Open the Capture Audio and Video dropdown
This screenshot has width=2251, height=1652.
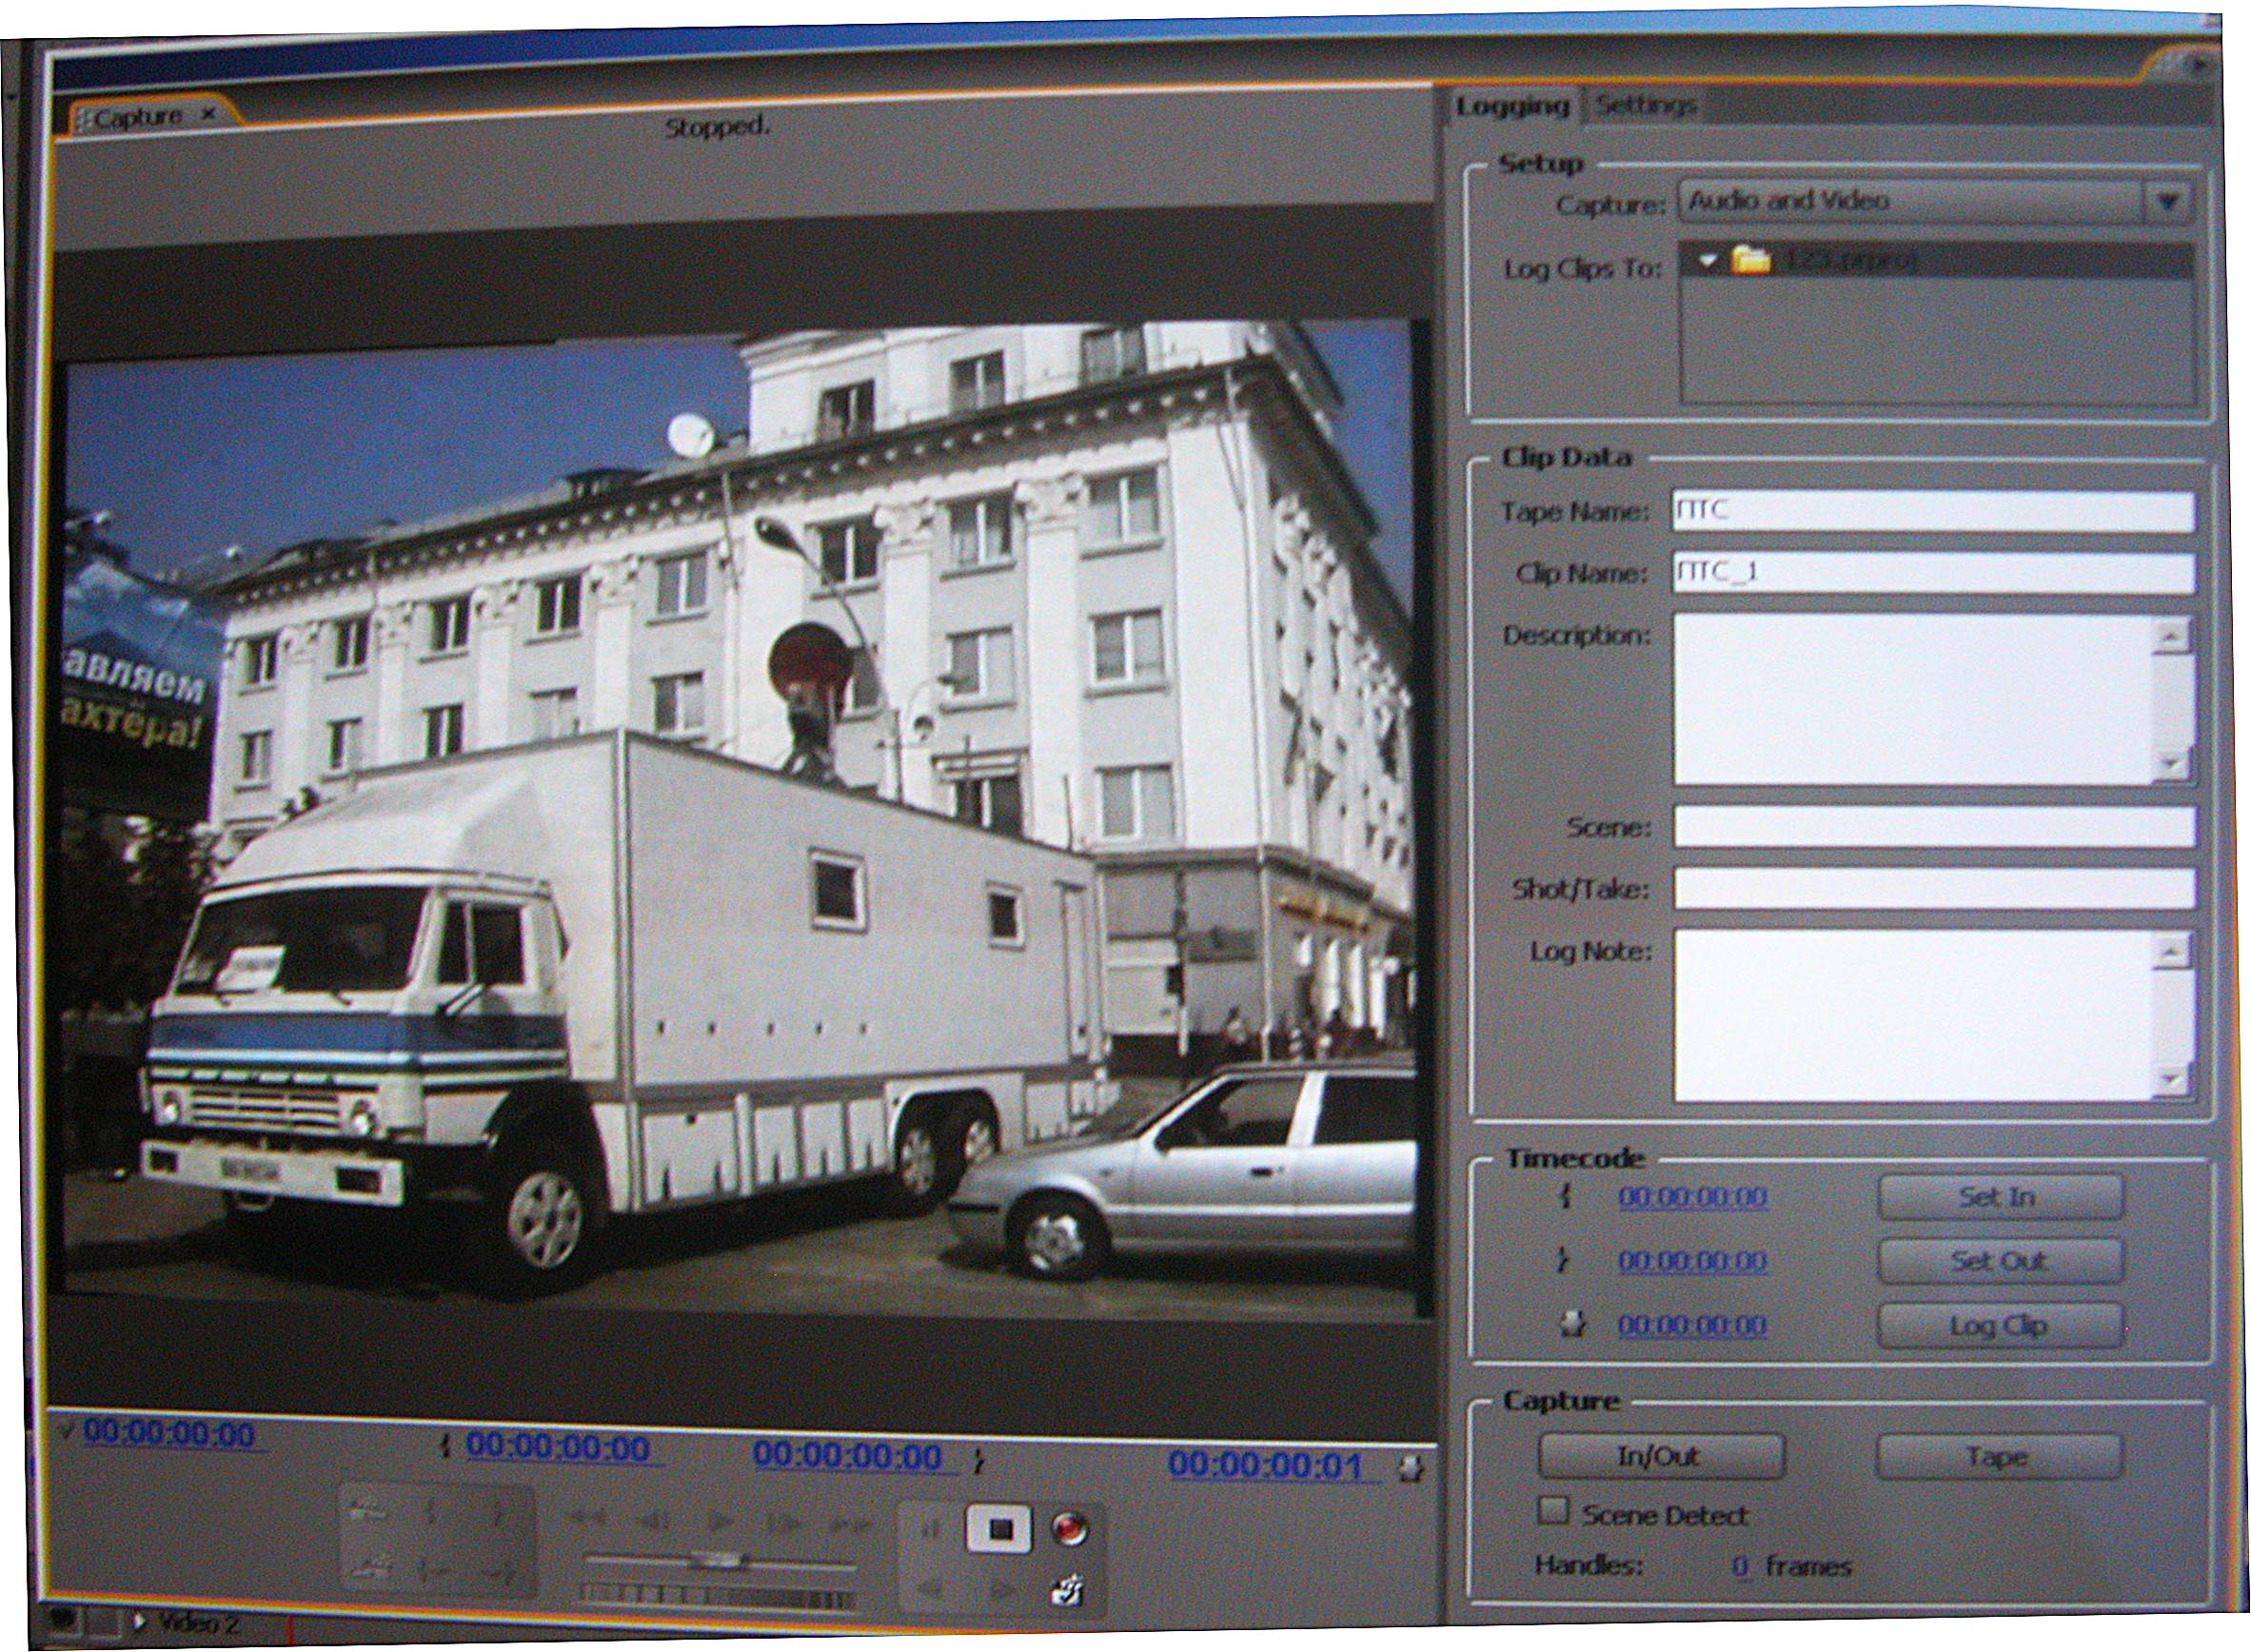point(2166,201)
